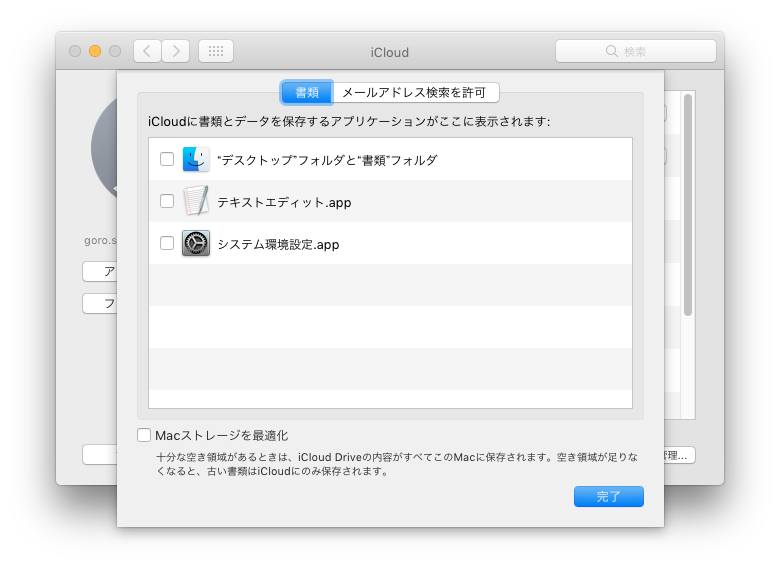Toggle the システム環境設定.app checkbox
The width and height of the screenshot is (780, 565).
[x=167, y=243]
